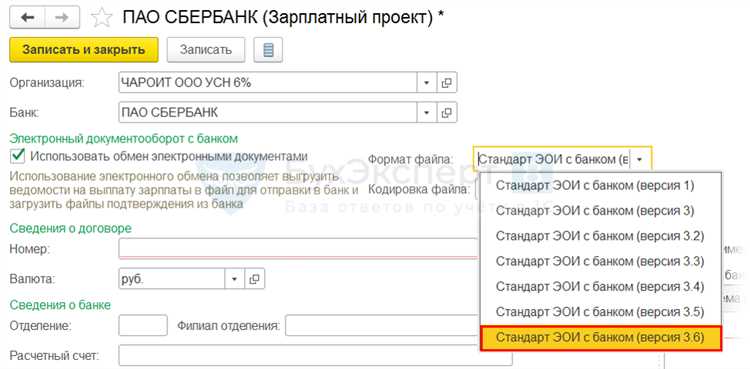The width and height of the screenshot is (750, 369).
Task: Click the Сведения о банке section header
Action: coord(60,305)
